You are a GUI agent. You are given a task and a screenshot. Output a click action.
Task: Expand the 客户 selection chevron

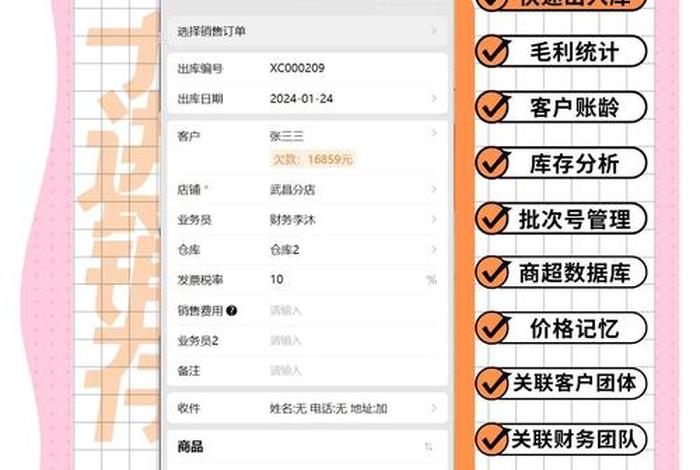click(x=433, y=133)
